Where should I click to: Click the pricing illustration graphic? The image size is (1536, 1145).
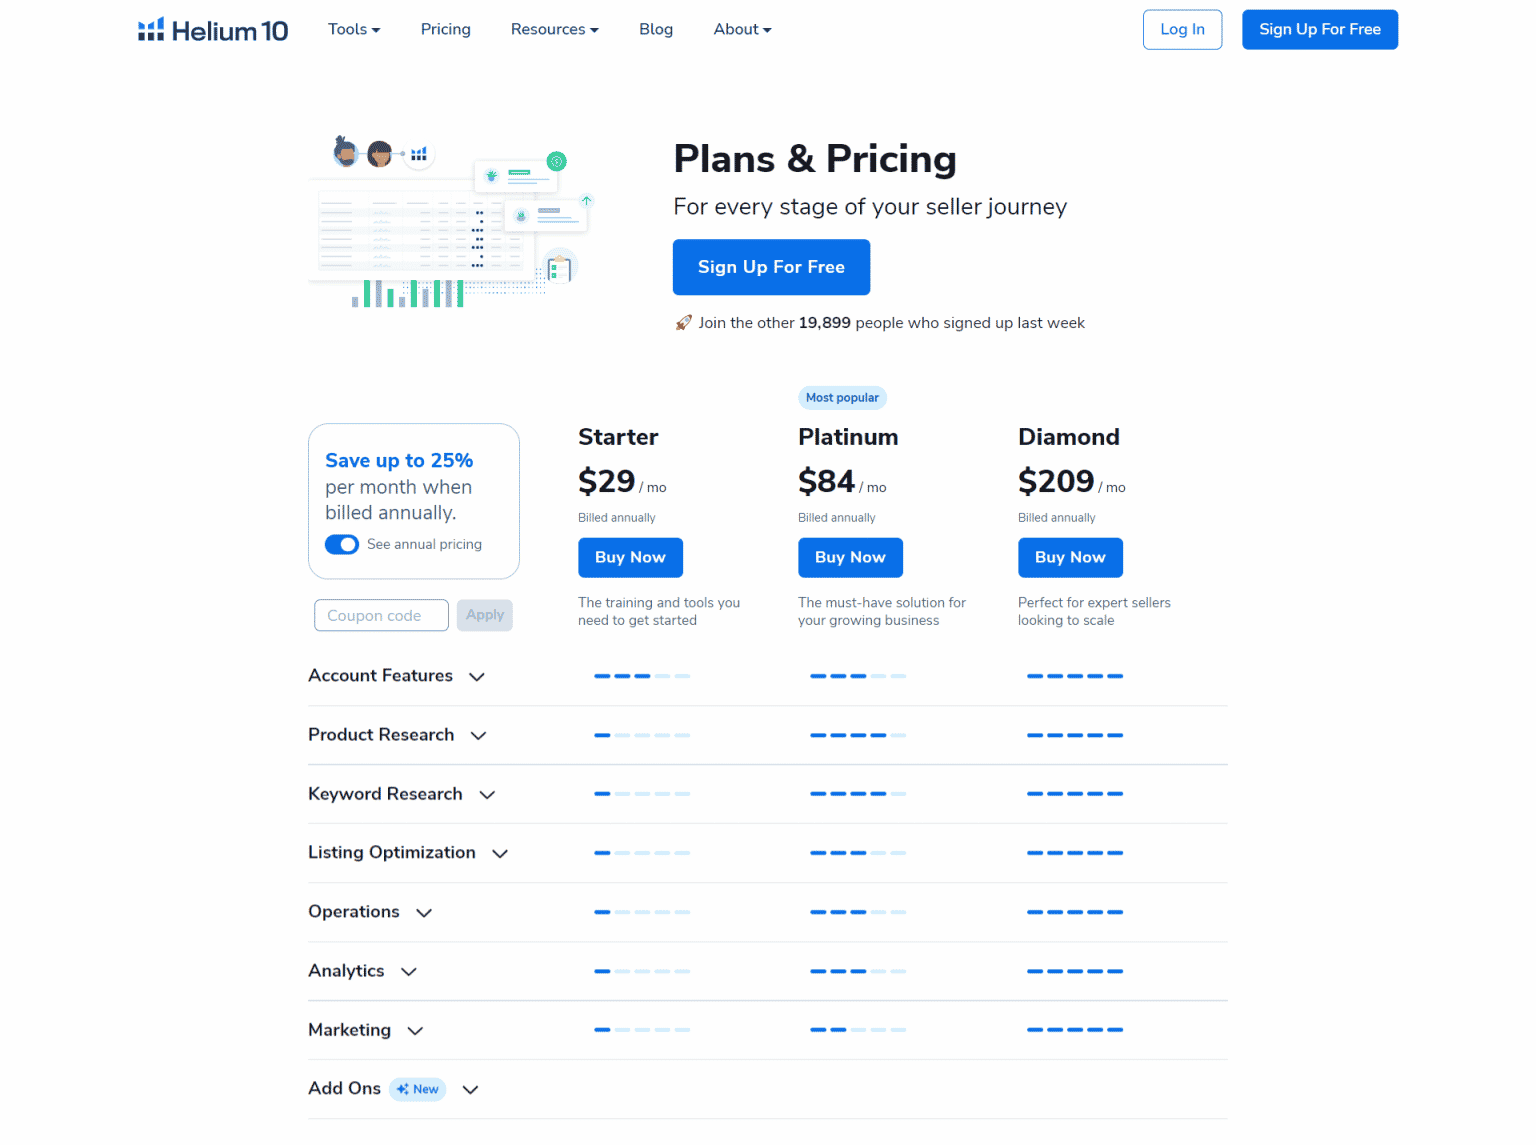452,221
